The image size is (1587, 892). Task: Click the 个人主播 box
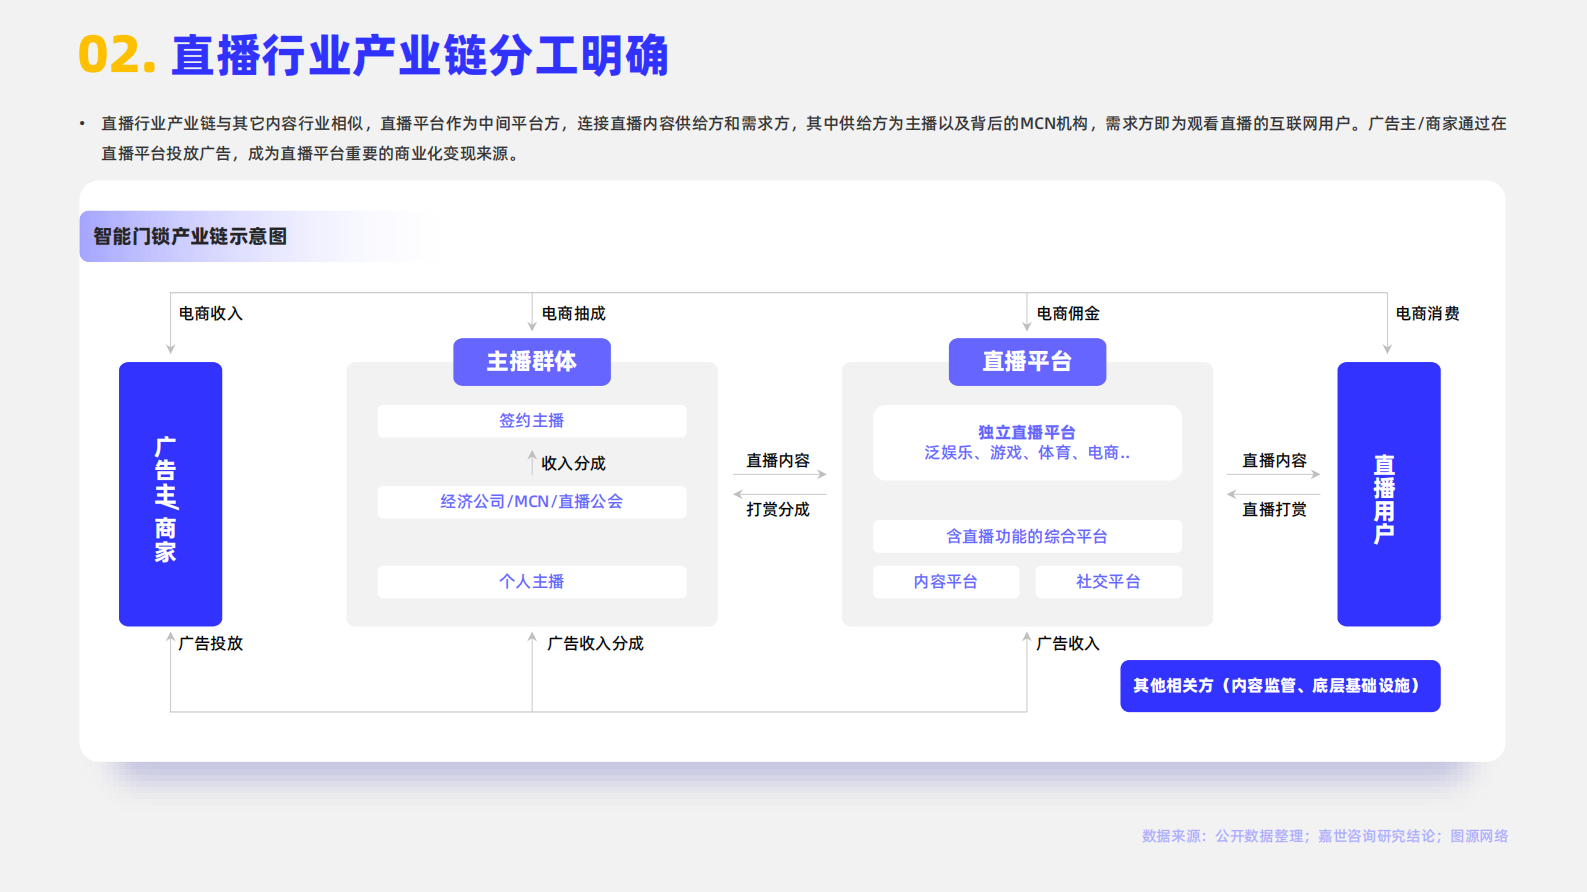point(531,582)
